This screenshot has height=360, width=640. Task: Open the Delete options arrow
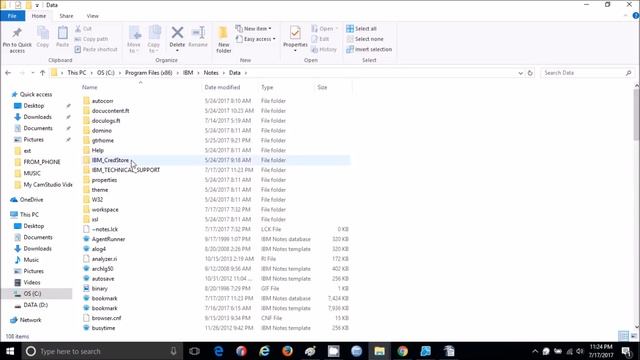(177, 50)
